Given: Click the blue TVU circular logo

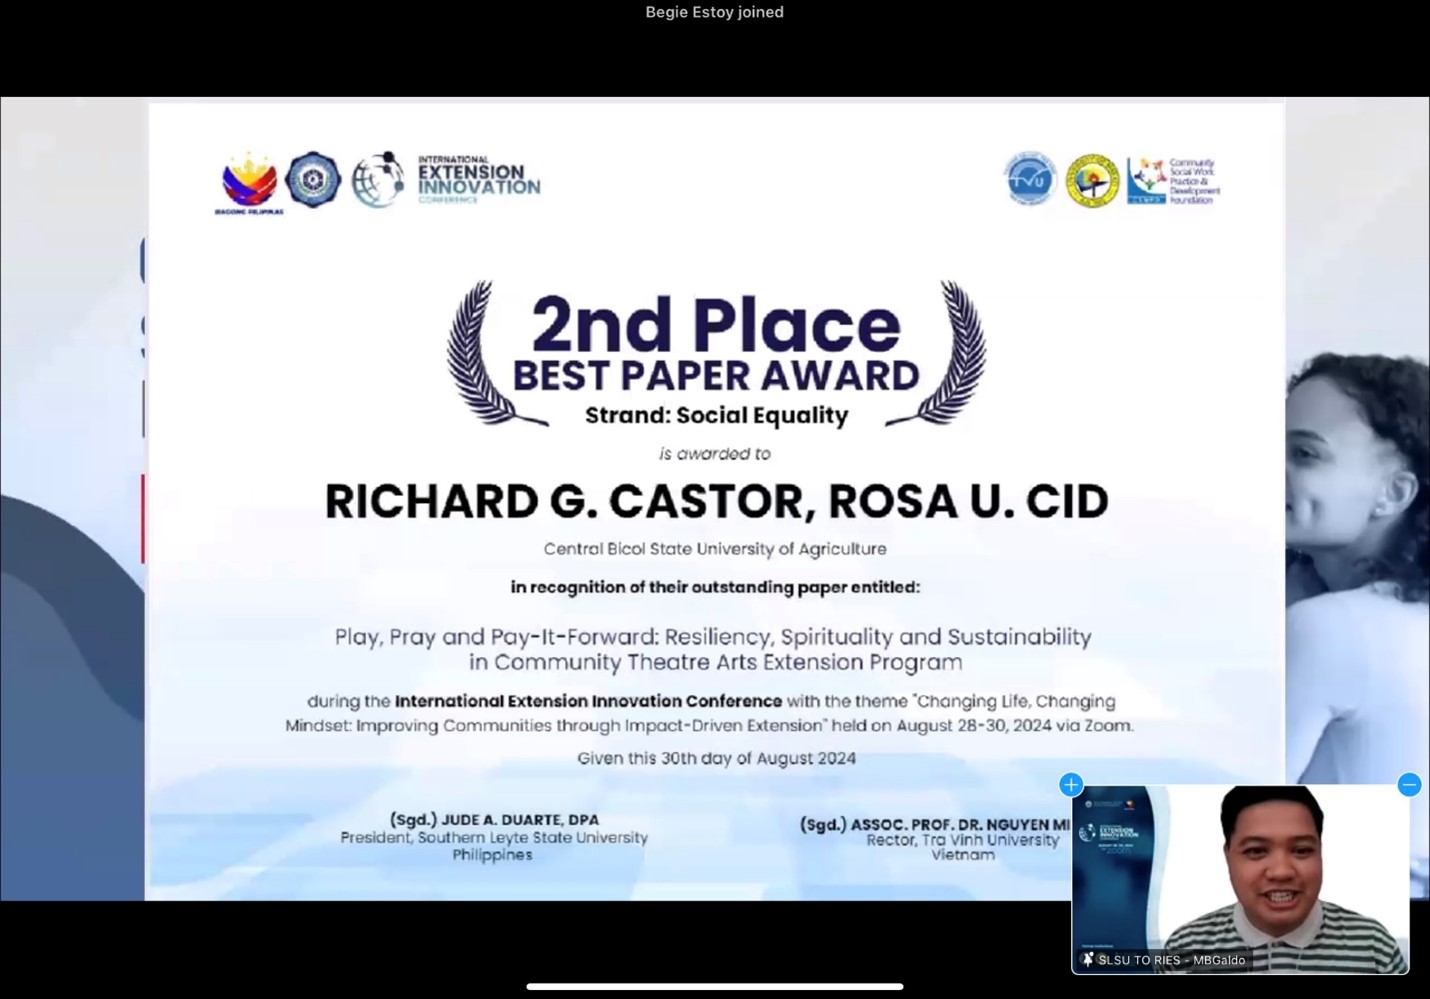Looking at the screenshot, I should click(x=1030, y=180).
